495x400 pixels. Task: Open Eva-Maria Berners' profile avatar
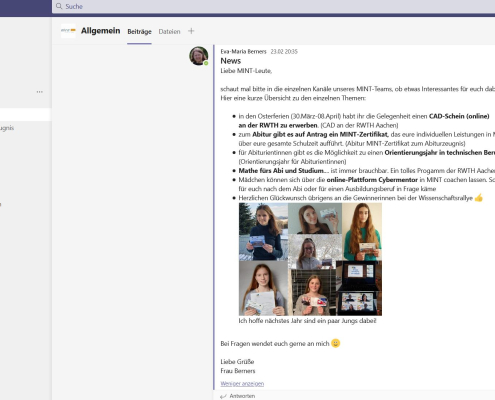199,56
